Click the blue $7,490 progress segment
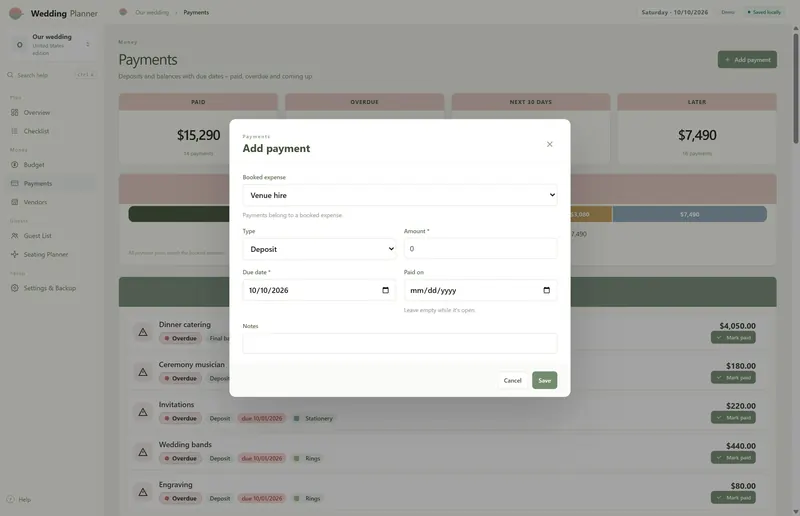The image size is (800, 516). 689,214
